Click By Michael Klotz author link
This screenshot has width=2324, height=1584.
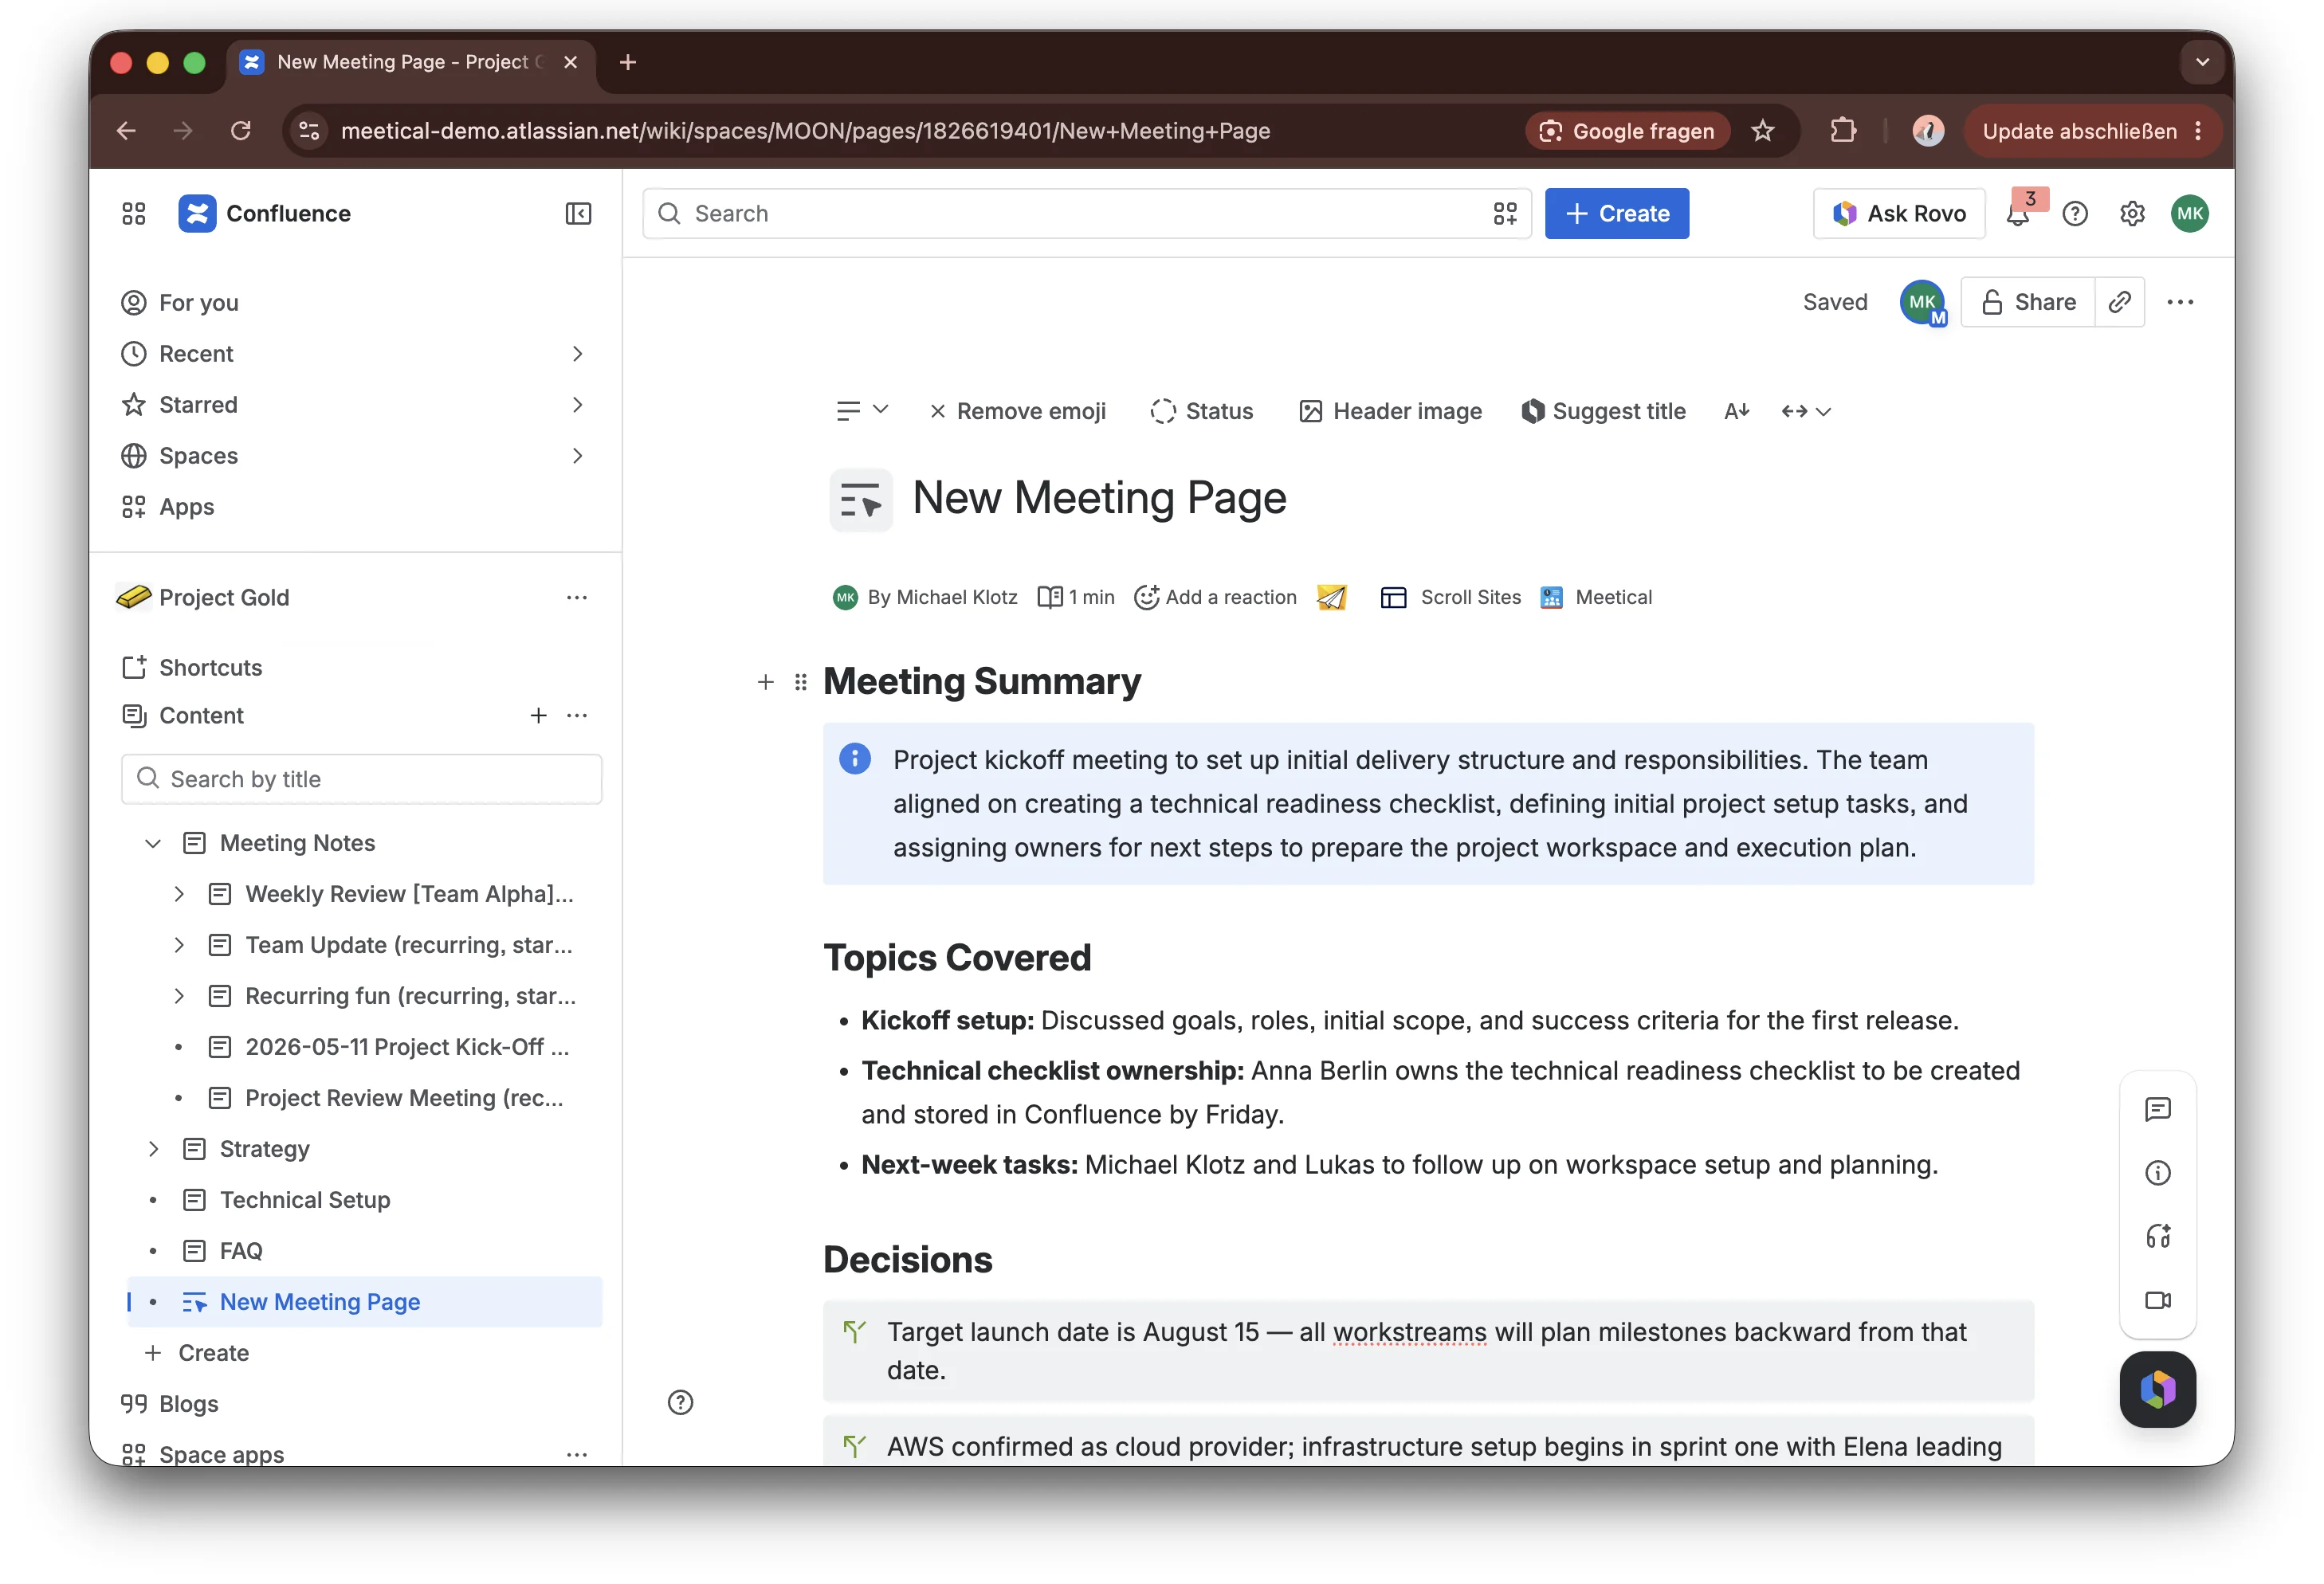(942, 597)
